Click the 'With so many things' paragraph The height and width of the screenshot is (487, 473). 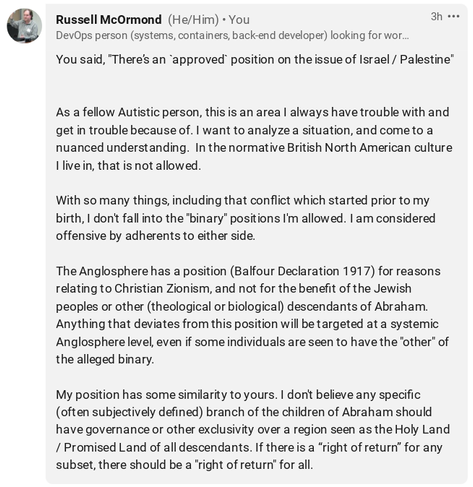coord(246,218)
